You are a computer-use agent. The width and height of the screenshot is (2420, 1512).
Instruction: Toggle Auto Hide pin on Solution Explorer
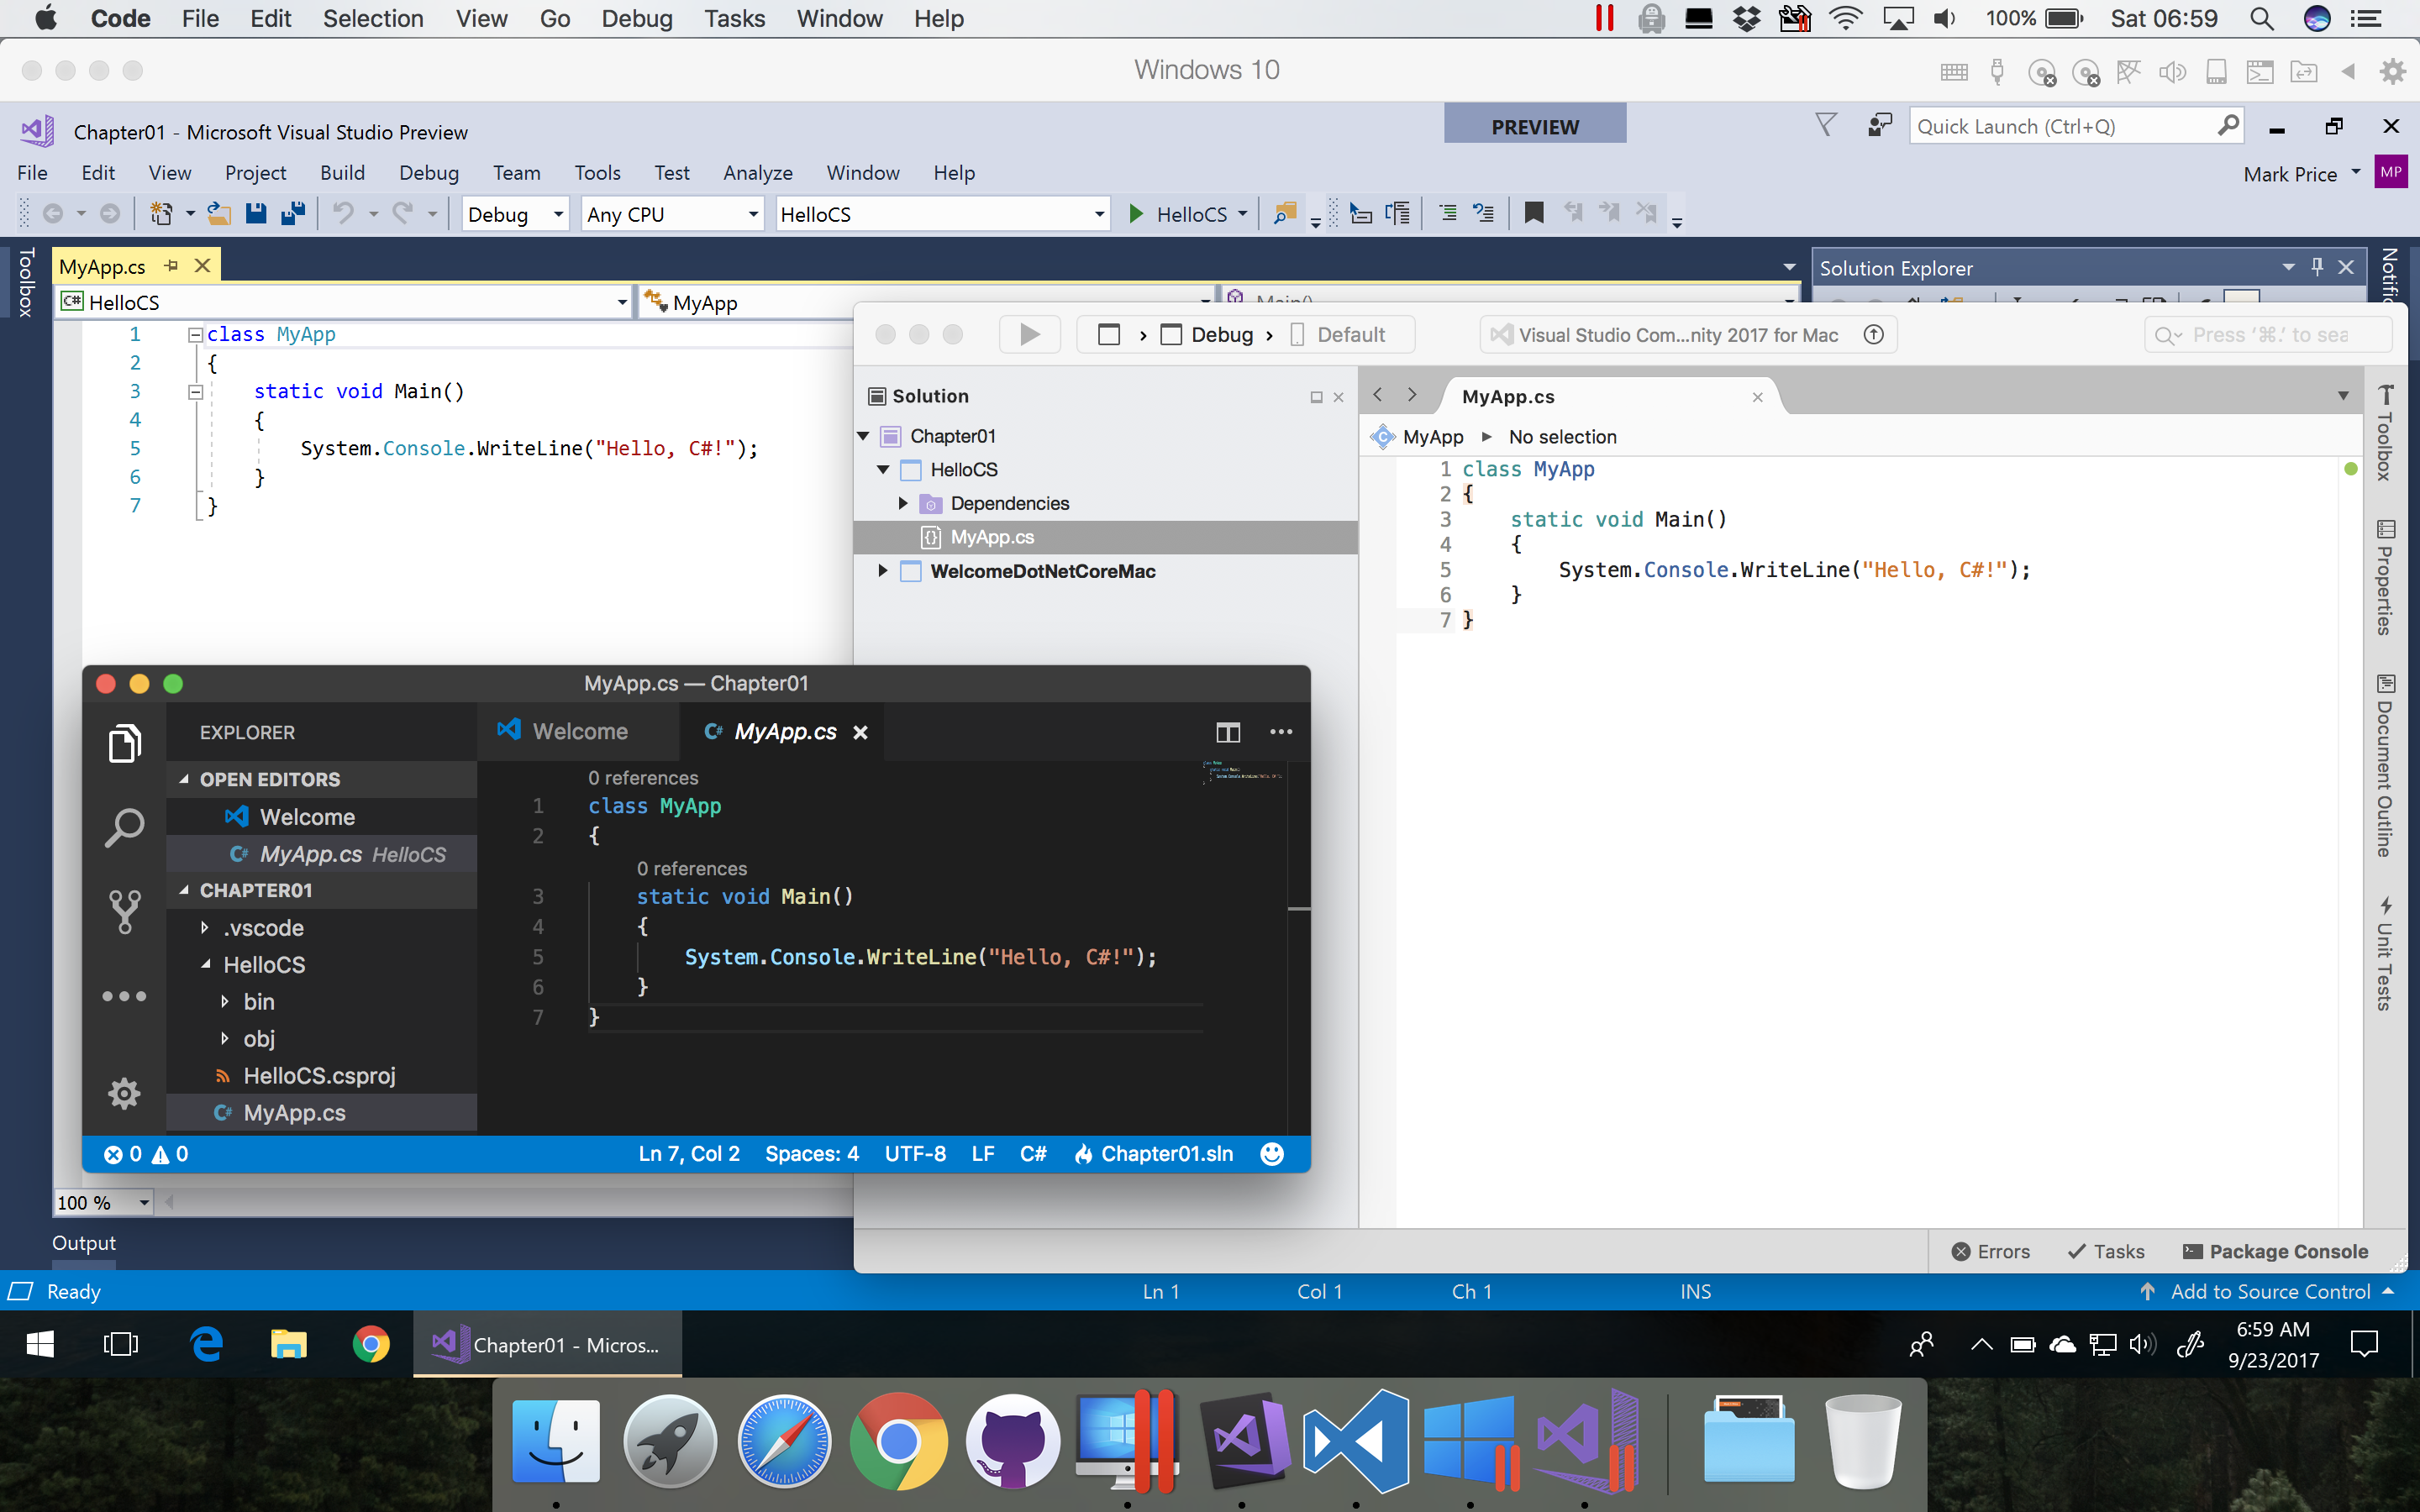tap(2317, 267)
